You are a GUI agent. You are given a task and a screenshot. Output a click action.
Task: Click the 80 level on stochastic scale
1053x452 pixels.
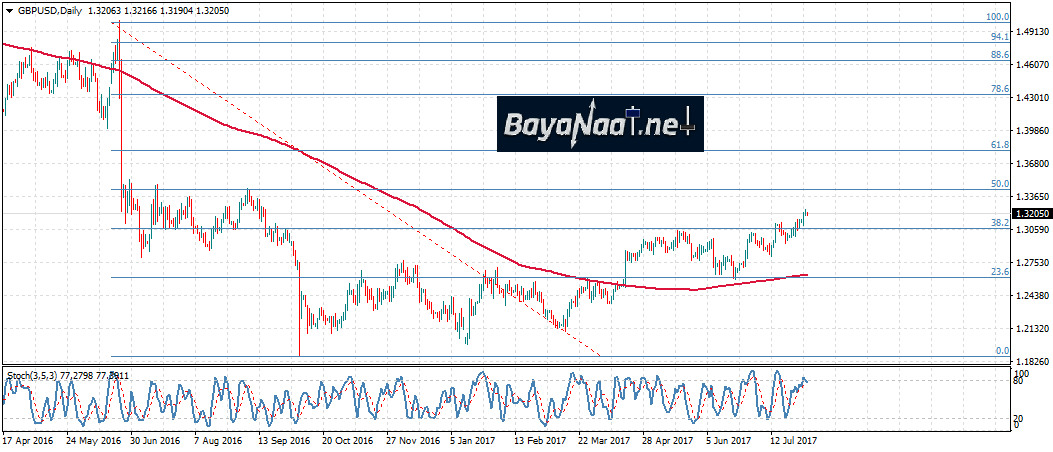click(x=1019, y=382)
